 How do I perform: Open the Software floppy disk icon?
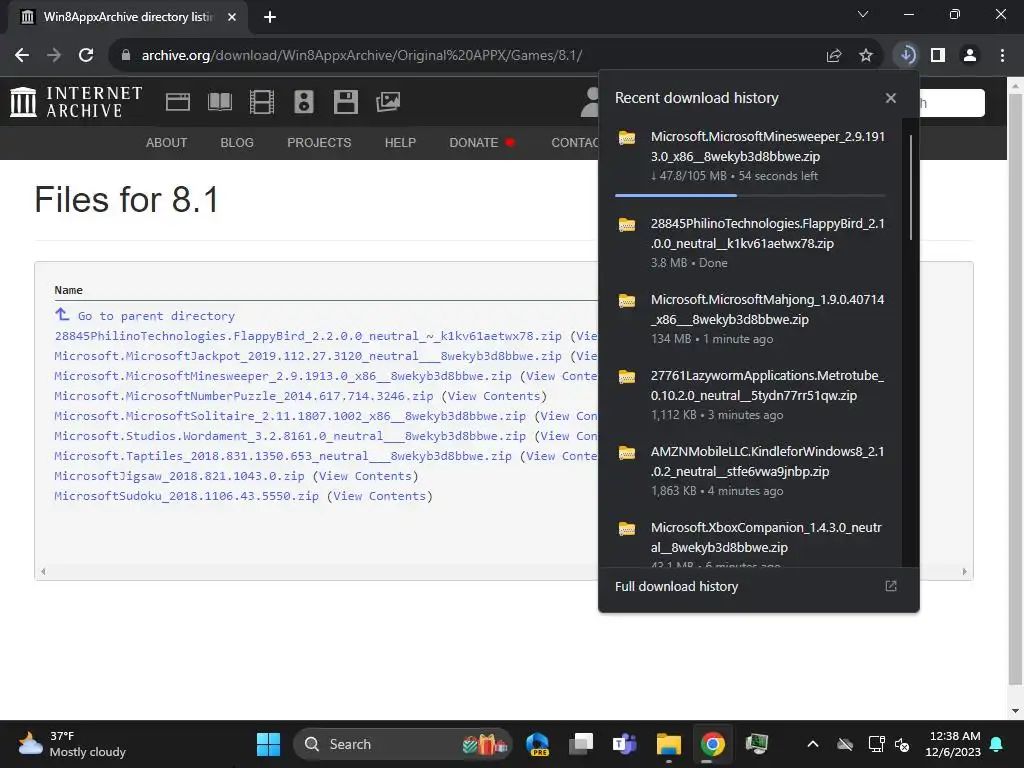click(345, 102)
